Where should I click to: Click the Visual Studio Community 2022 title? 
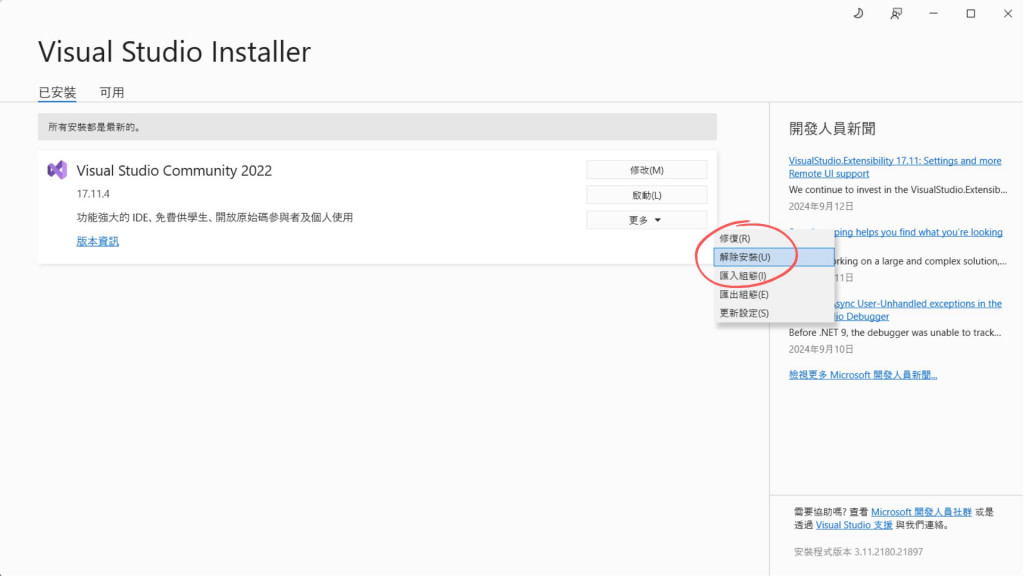coord(174,170)
